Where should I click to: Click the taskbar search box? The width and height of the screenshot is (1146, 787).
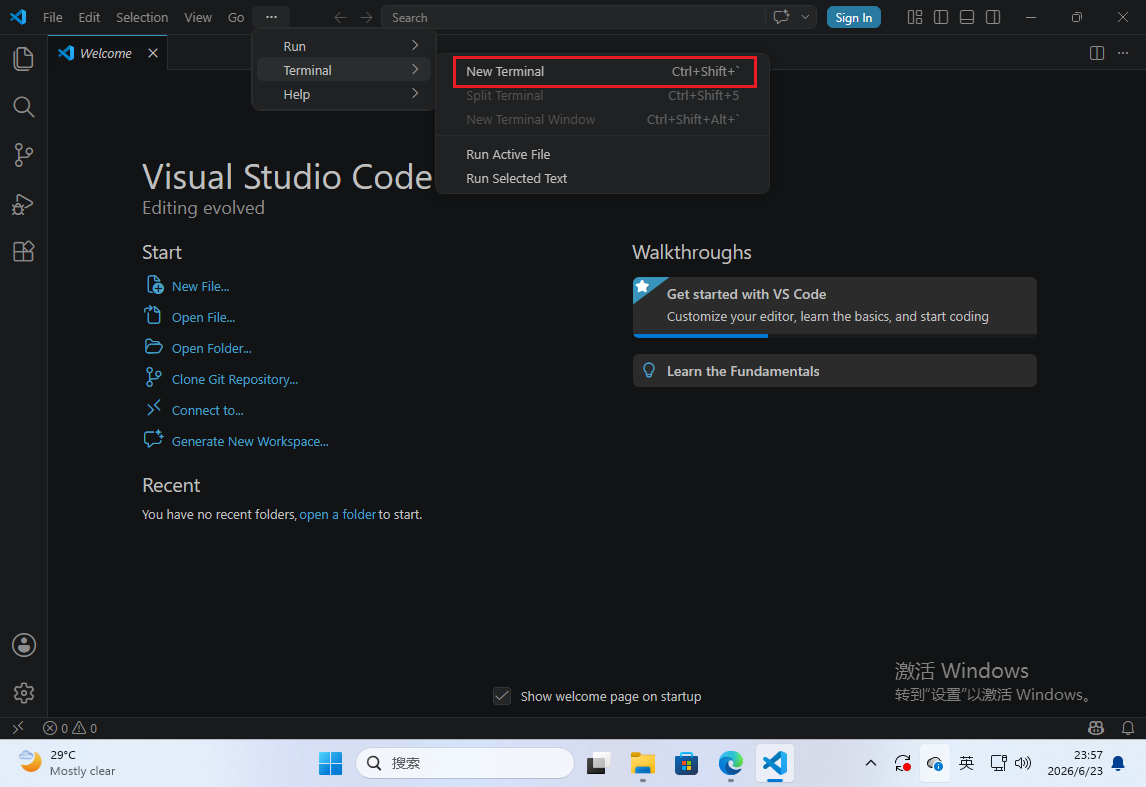tap(465, 763)
